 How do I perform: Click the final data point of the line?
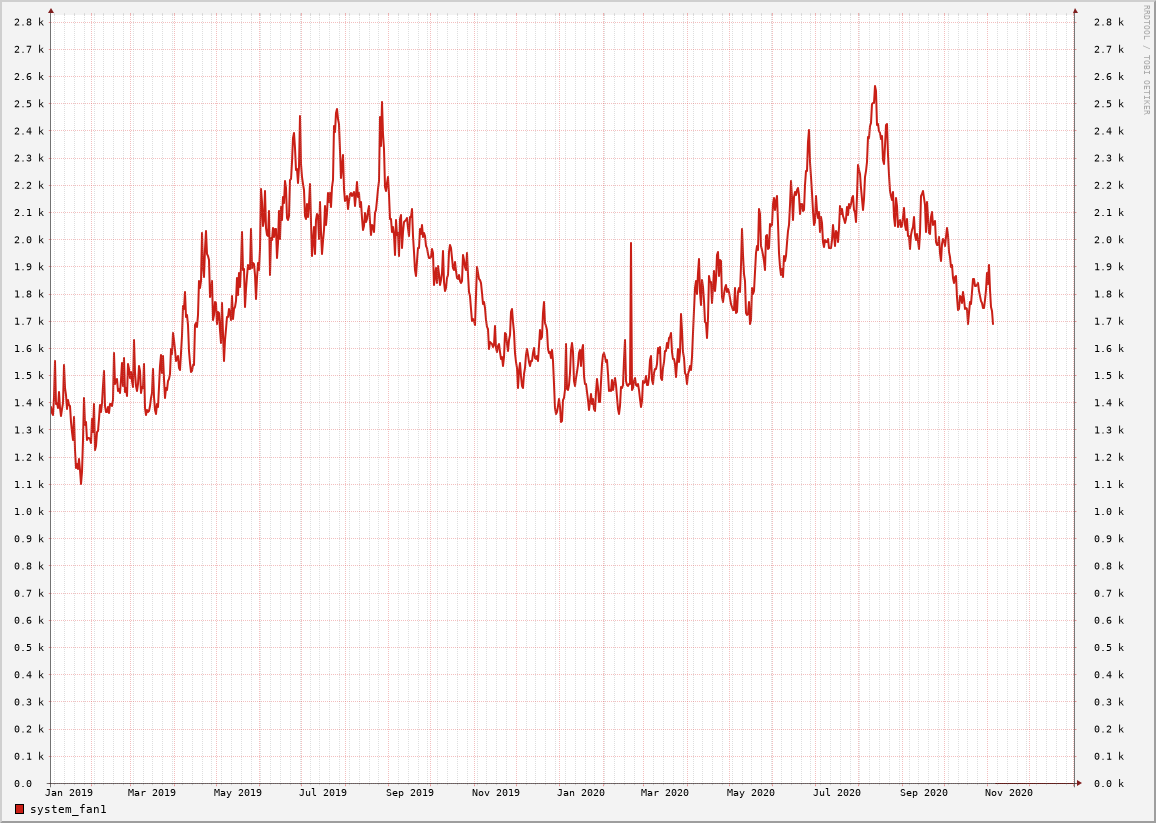993,323
